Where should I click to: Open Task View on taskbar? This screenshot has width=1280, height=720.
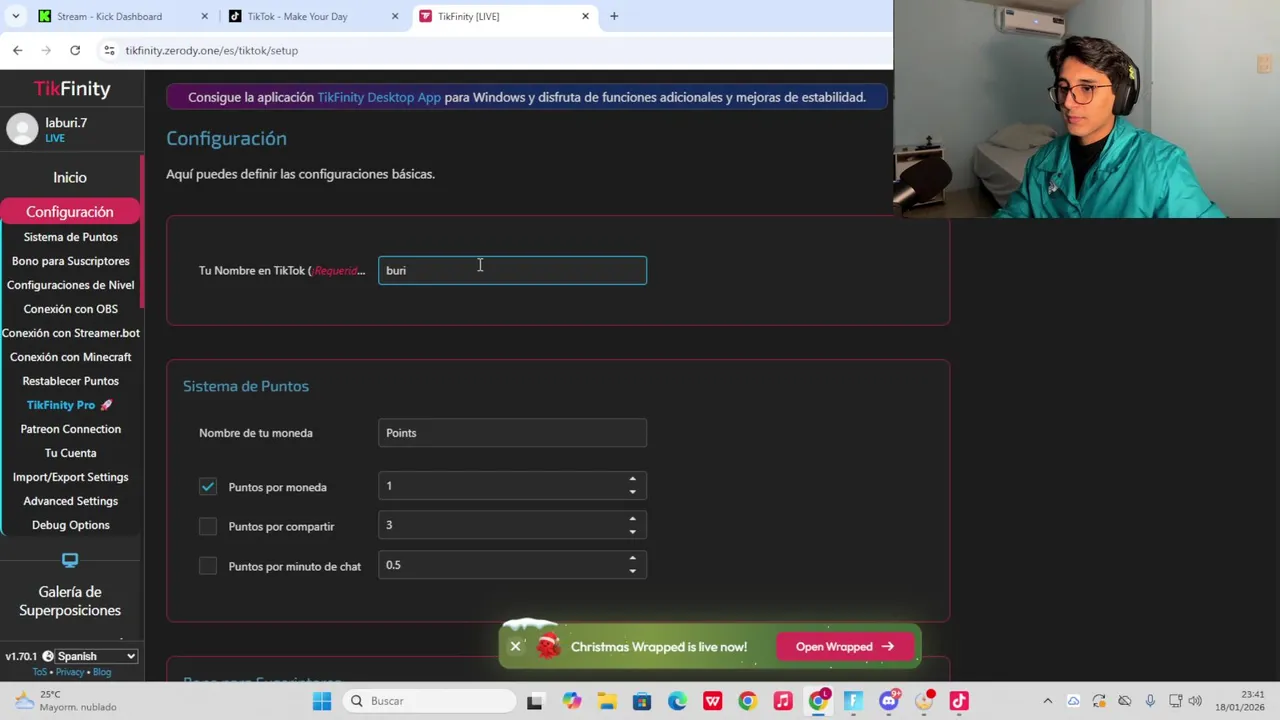point(534,701)
